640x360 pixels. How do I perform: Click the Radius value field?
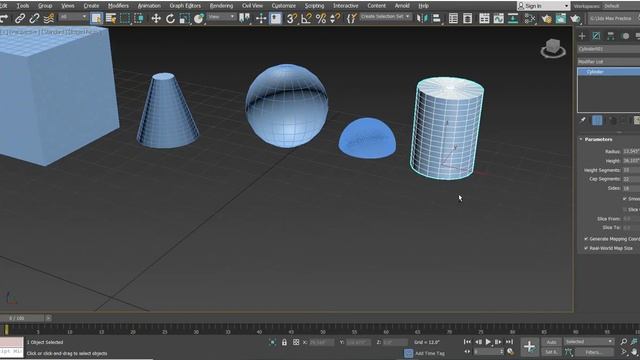[x=631, y=151]
